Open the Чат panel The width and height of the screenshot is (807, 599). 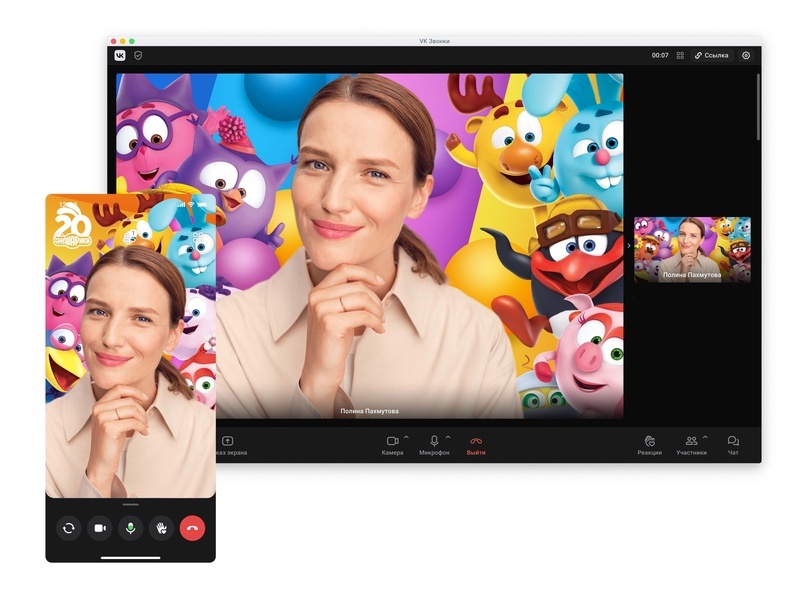coord(733,445)
